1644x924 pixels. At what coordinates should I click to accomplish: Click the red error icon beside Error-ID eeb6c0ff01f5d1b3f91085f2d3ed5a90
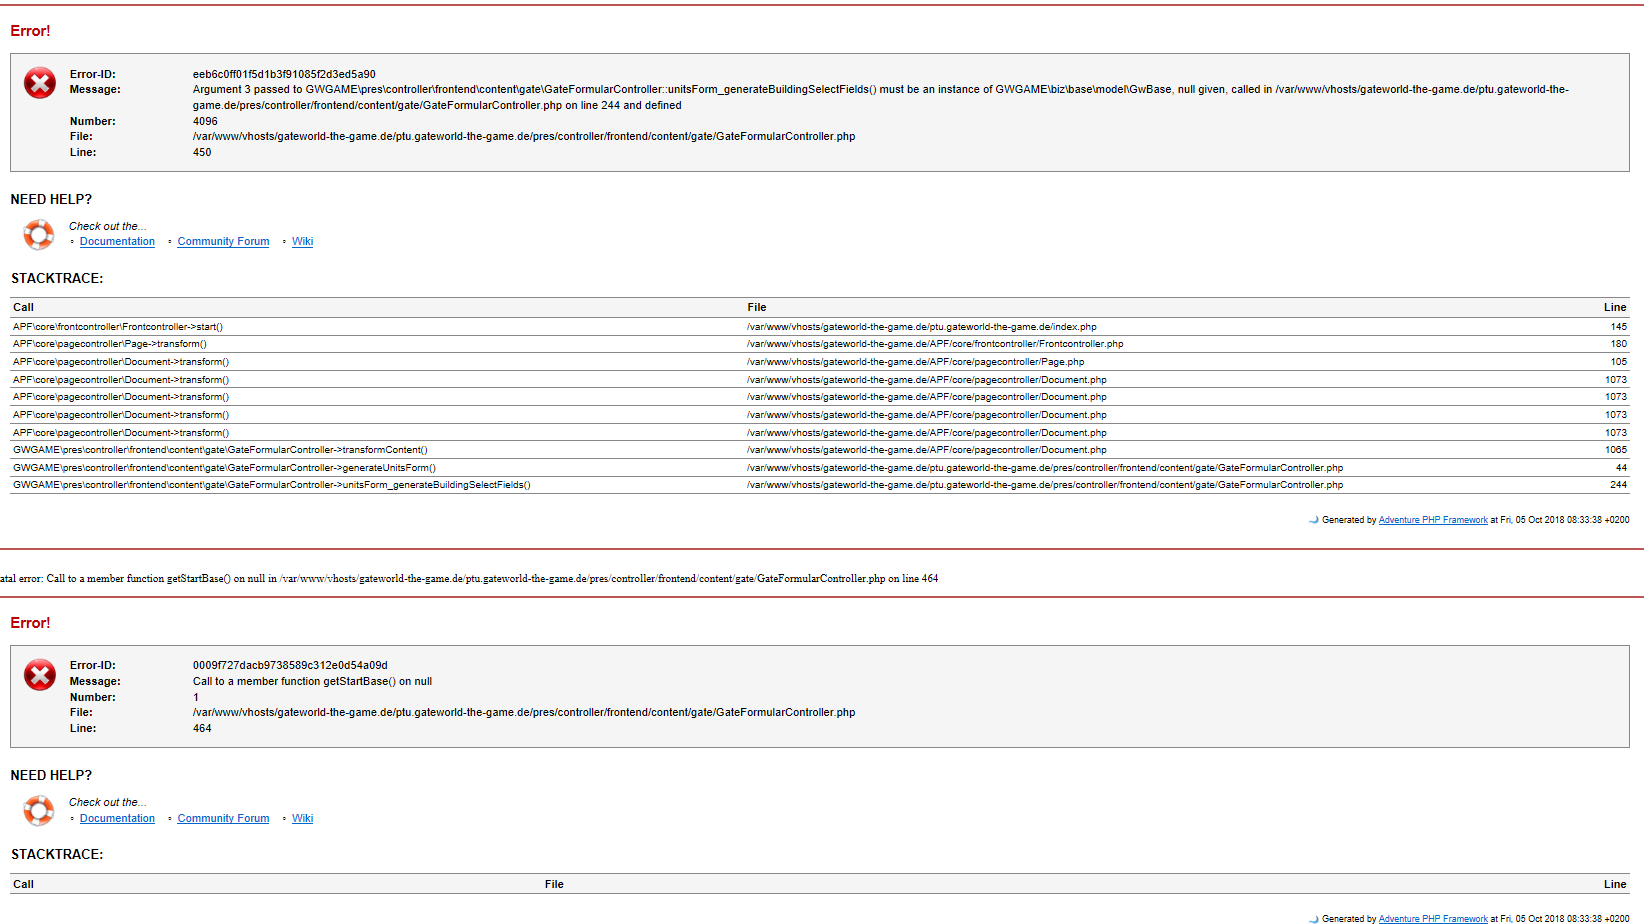40,83
